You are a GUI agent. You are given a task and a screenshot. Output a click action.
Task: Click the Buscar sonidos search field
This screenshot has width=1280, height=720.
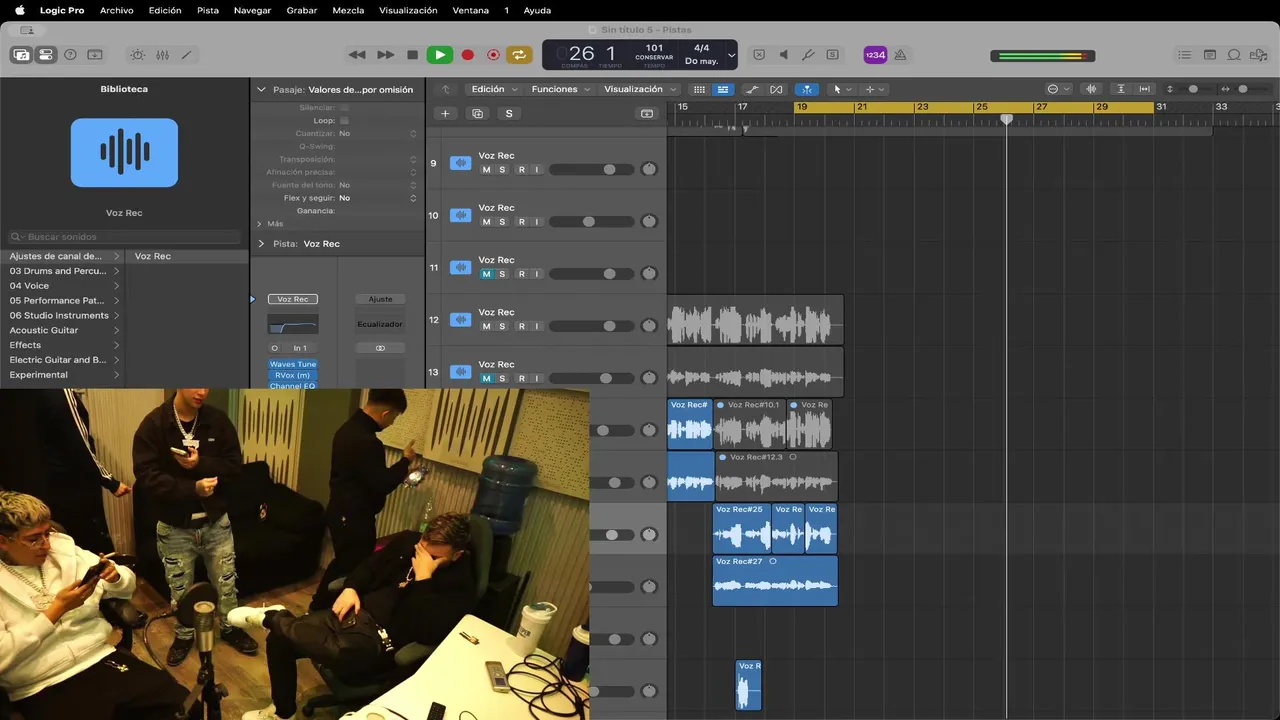point(125,237)
